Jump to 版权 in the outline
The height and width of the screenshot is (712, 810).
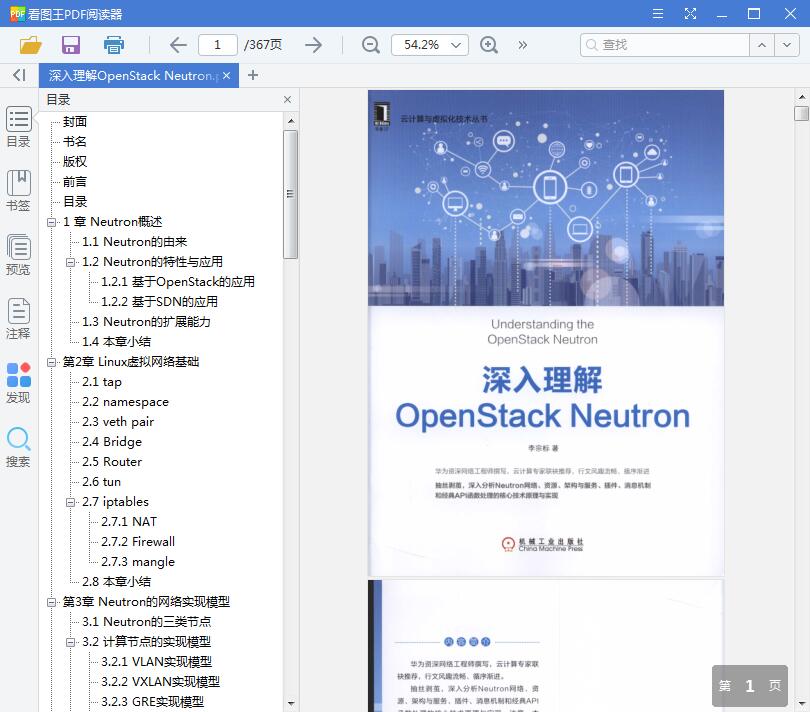pyautogui.click(x=75, y=162)
